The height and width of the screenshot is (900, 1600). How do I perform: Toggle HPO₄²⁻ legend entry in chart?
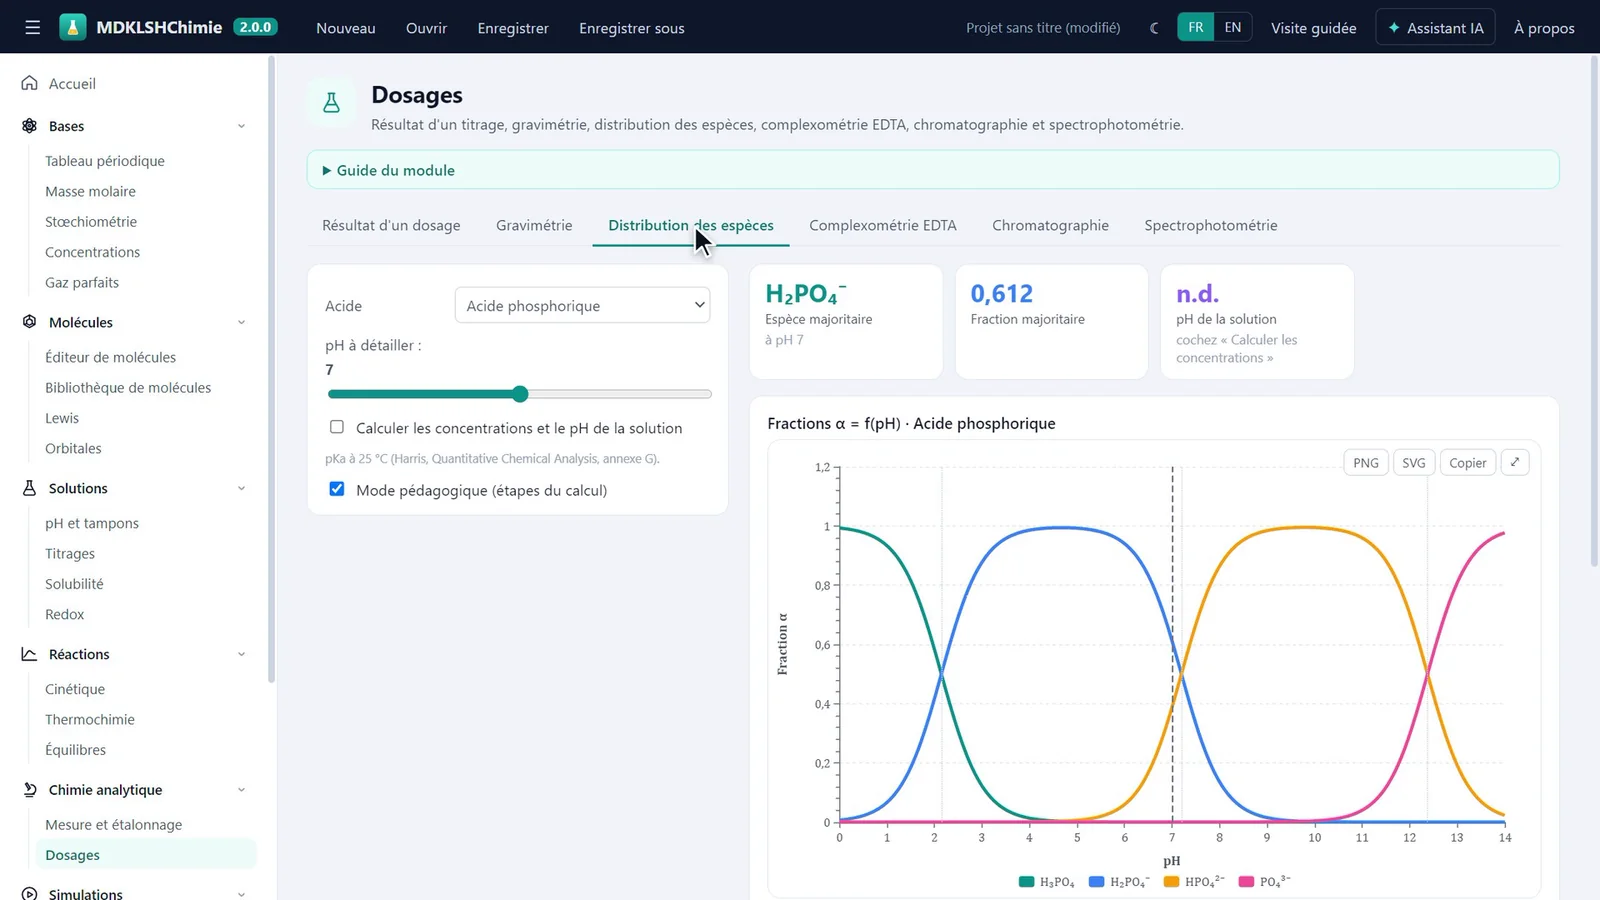click(1194, 882)
